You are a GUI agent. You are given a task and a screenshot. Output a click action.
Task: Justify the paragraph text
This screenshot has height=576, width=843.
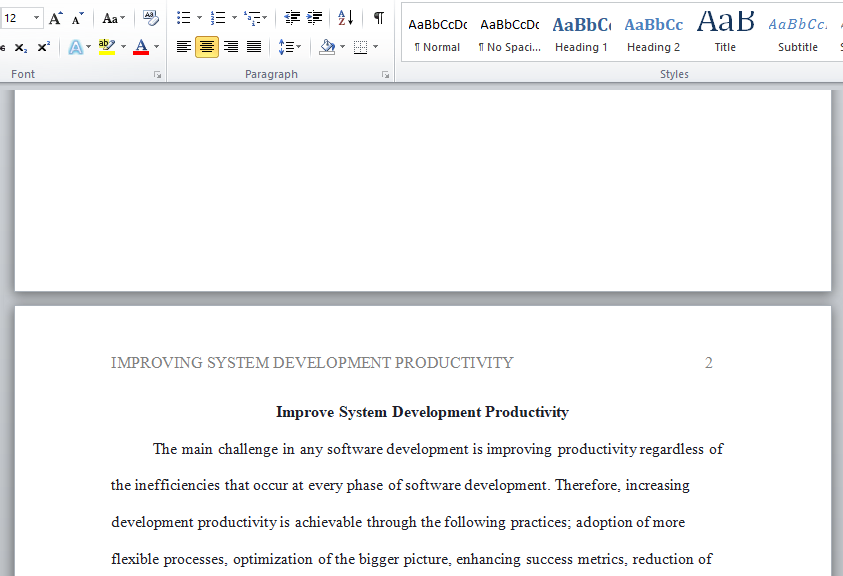254,47
